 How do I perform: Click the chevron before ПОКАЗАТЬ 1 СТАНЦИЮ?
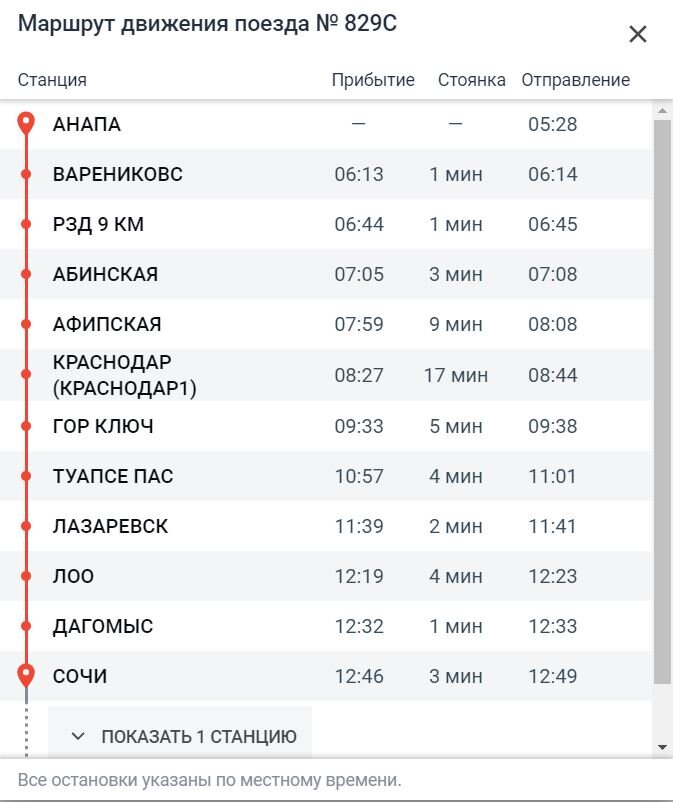(78, 737)
